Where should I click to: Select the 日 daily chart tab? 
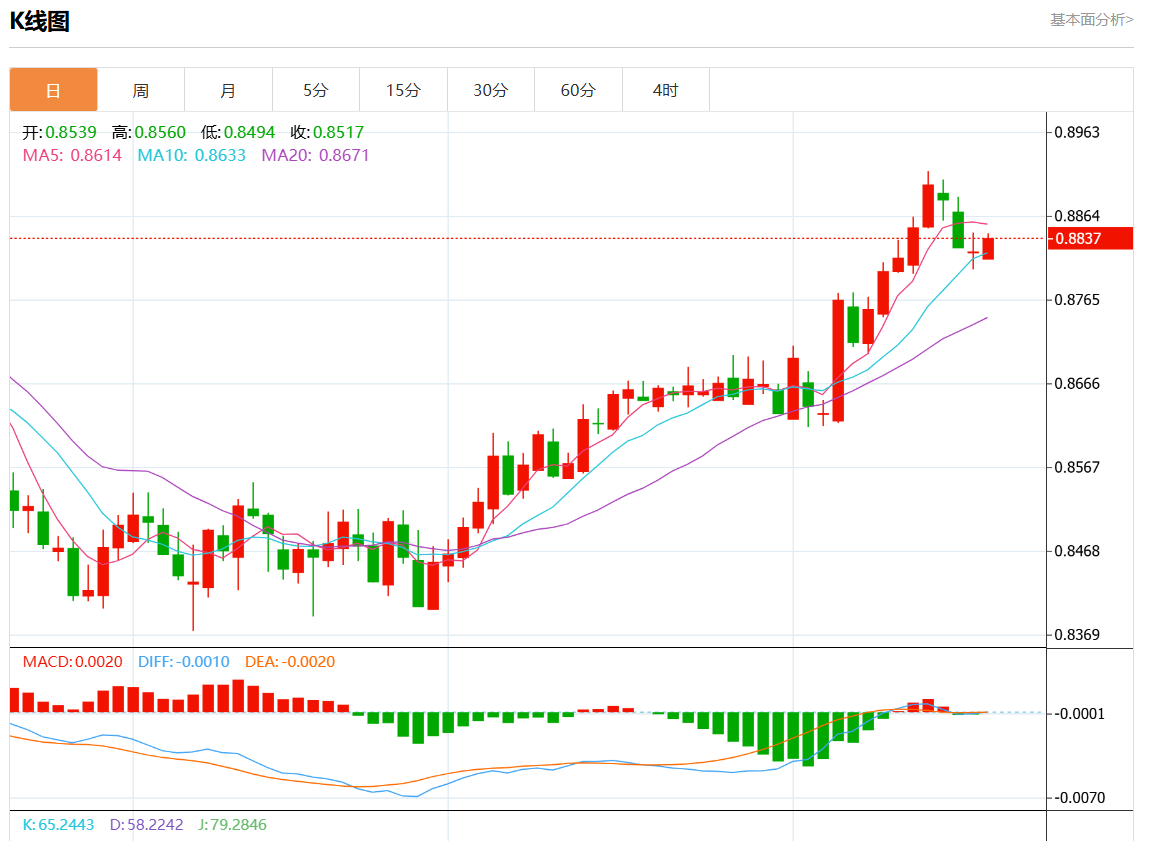[x=54, y=90]
